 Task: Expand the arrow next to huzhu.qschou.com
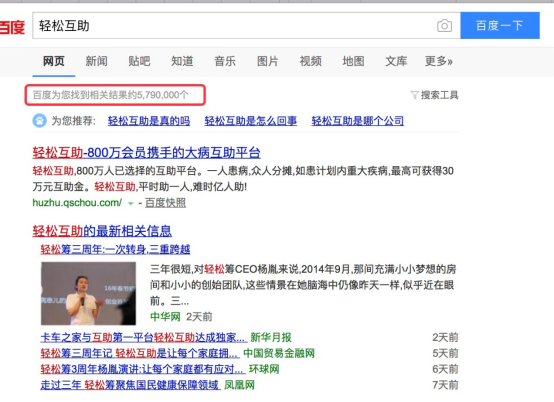tap(131, 203)
